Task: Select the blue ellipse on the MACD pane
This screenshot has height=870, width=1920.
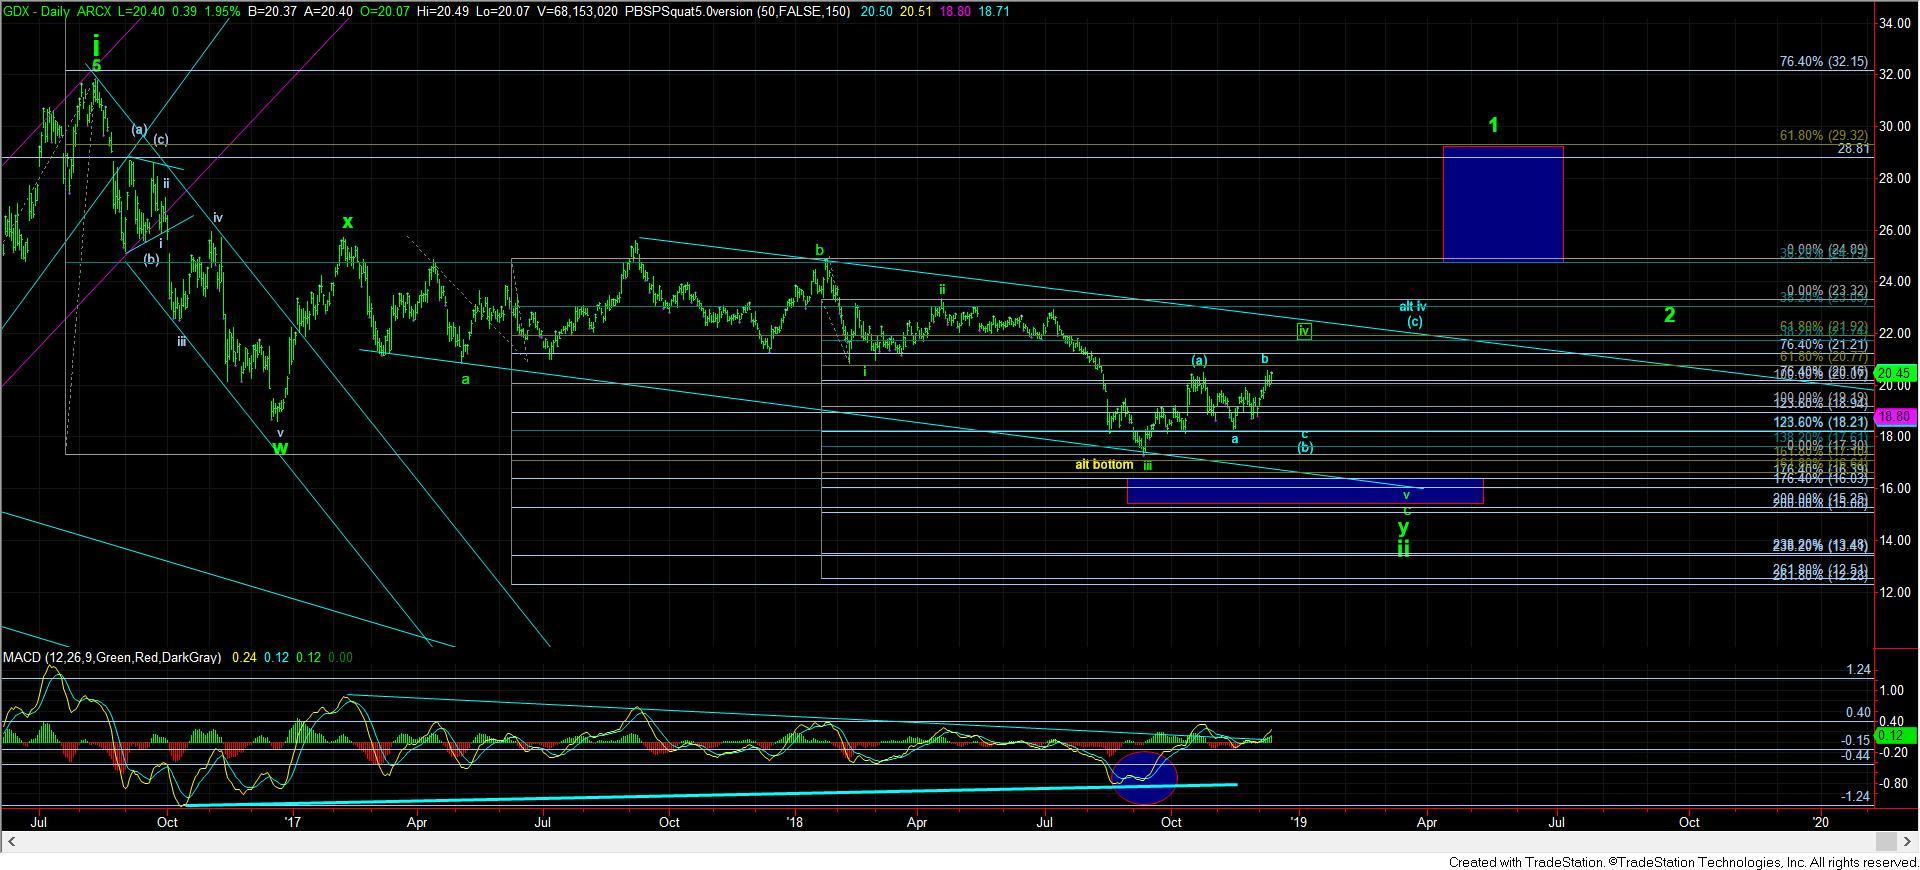Action: tap(1146, 777)
